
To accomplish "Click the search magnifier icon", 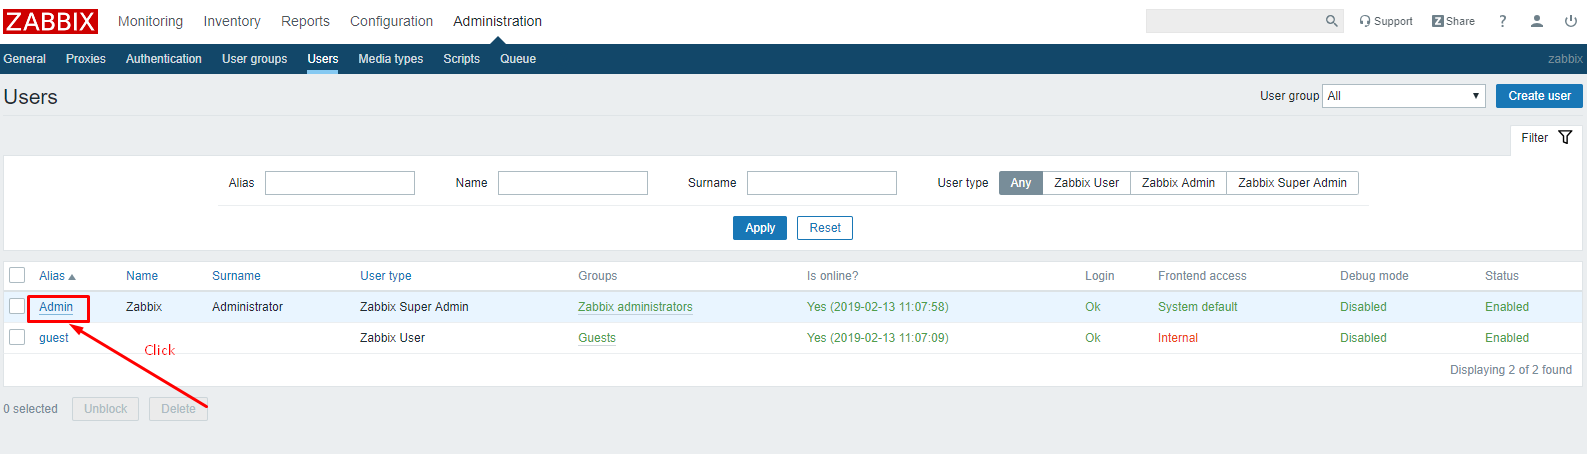I will (1331, 21).
